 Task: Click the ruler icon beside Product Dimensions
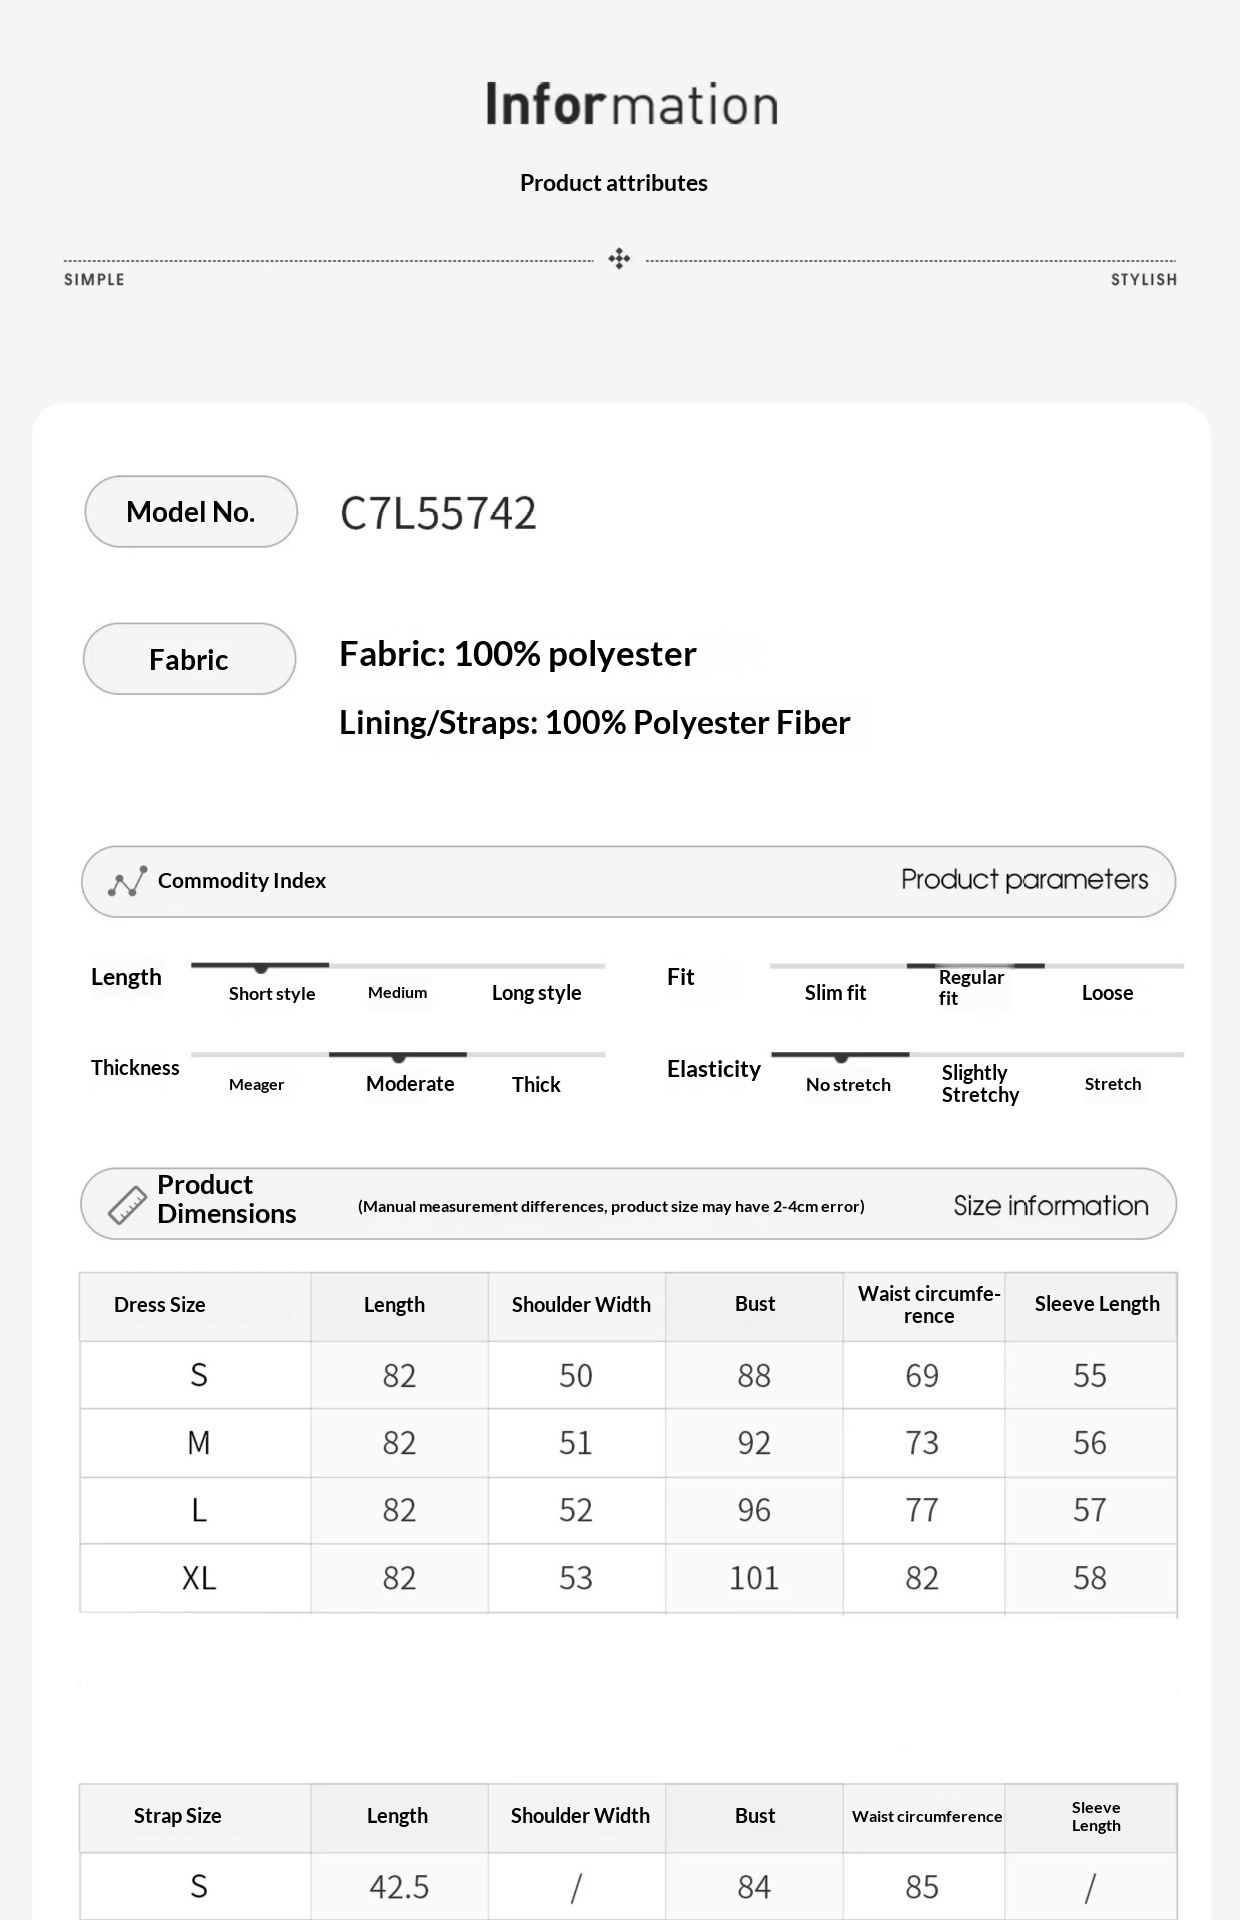127,1205
